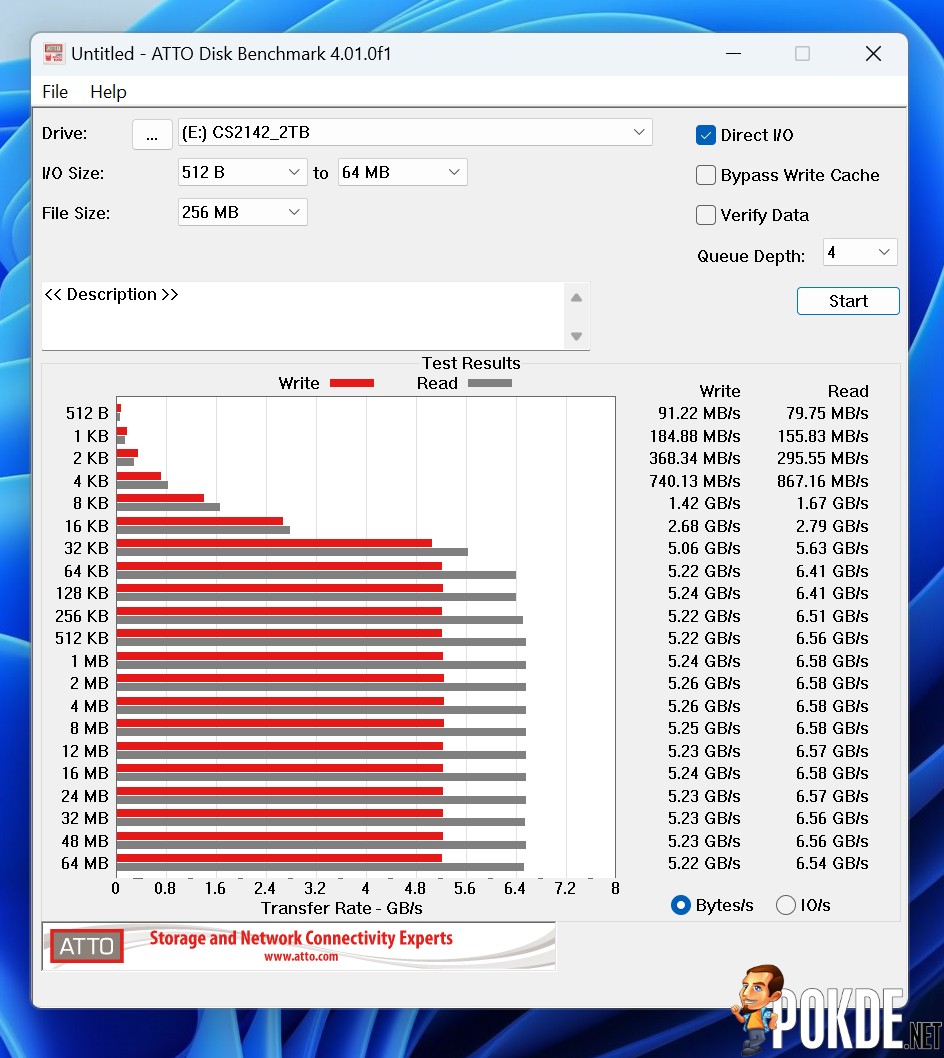
Task: Click the Transfer Rate - GB/s axis label
Action: 341,909
